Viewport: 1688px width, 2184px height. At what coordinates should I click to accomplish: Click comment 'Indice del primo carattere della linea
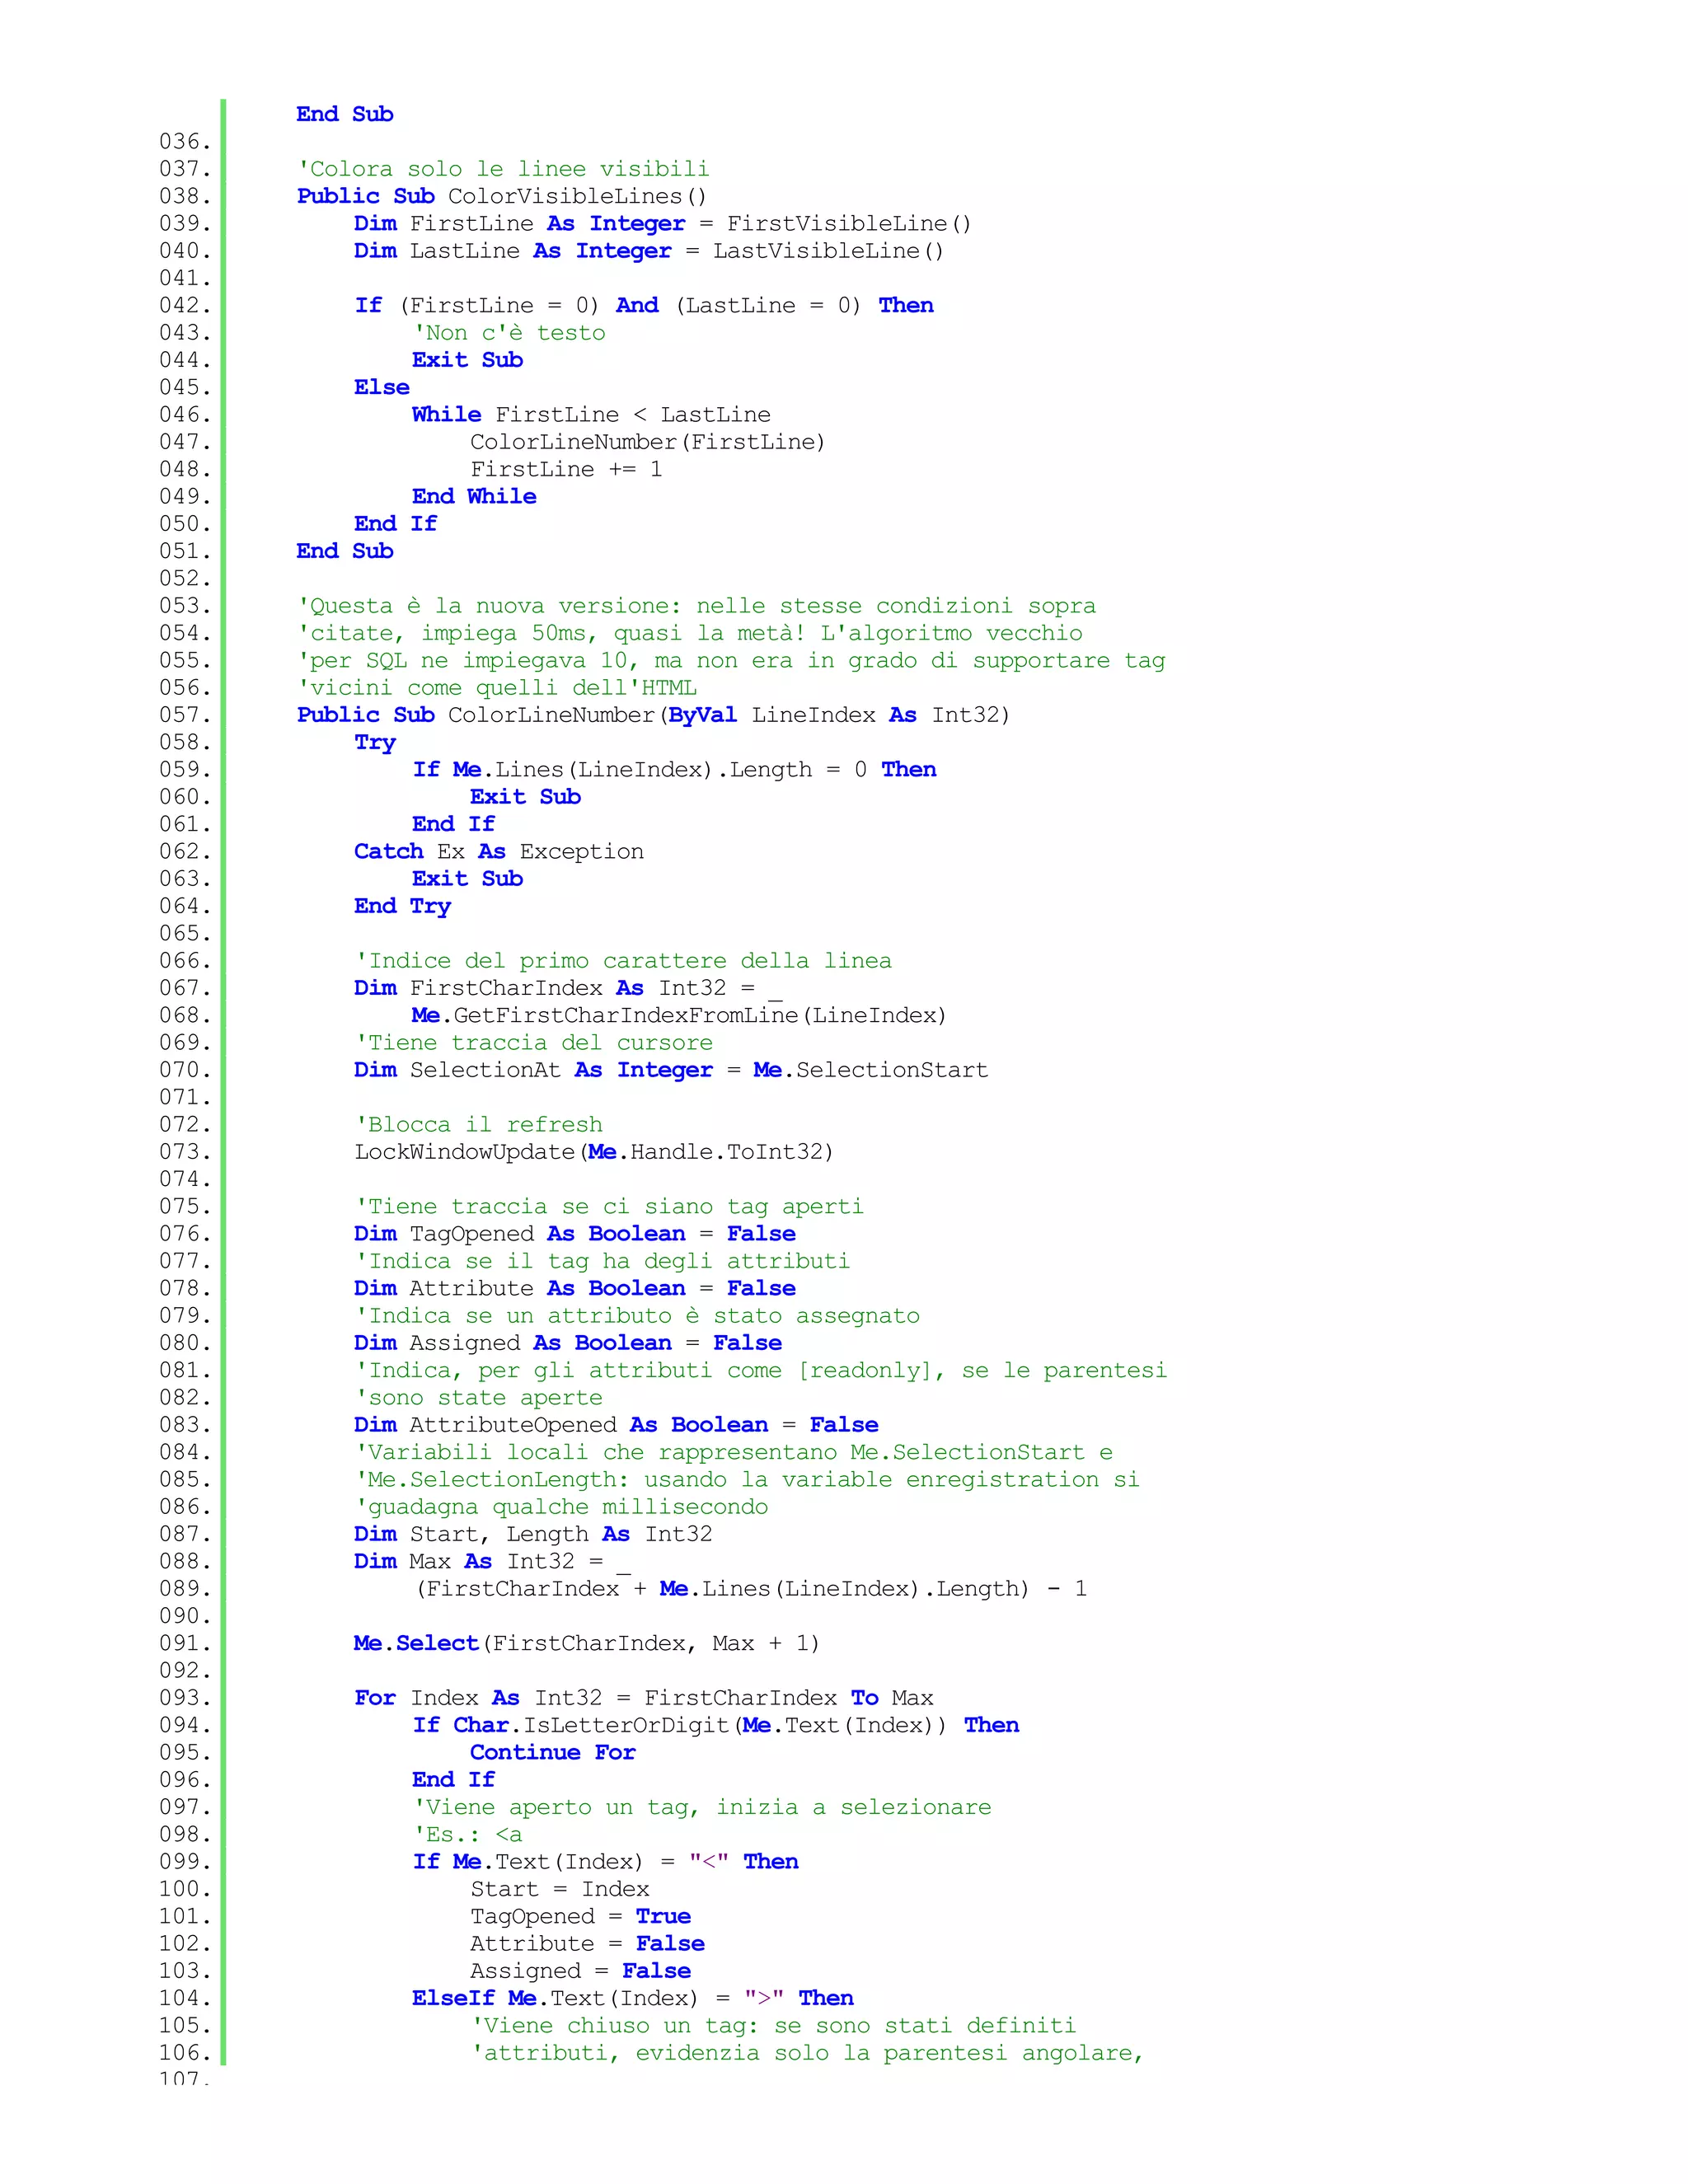pyautogui.click(x=623, y=961)
